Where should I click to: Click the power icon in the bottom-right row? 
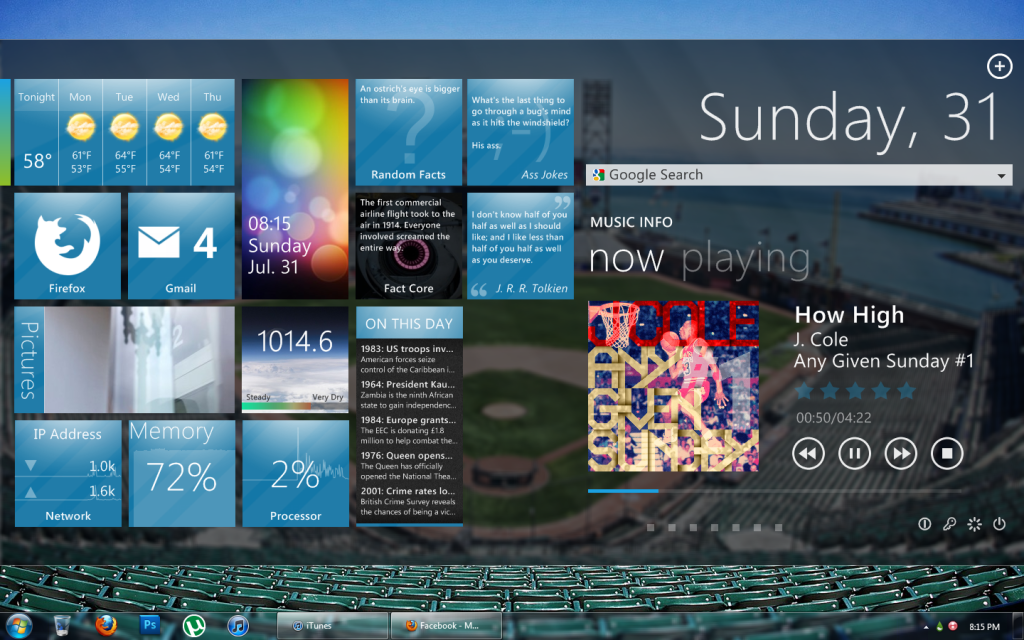click(x=999, y=524)
